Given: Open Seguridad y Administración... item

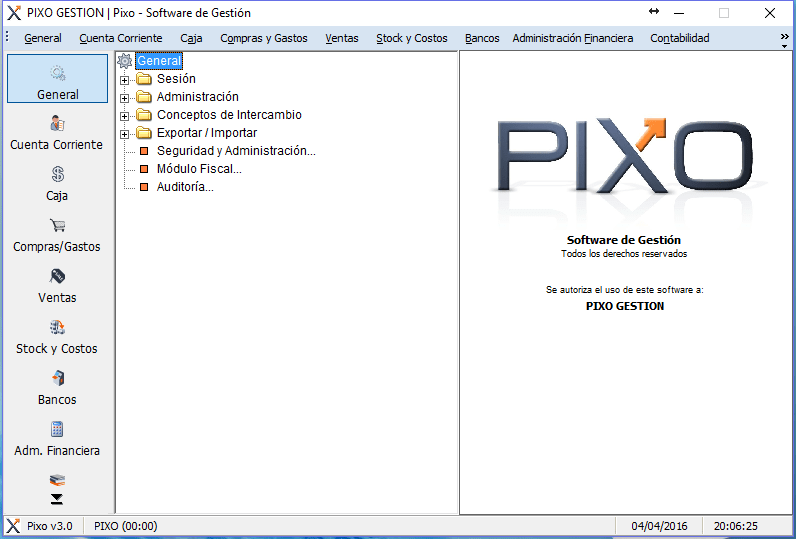Looking at the screenshot, I should click(236, 151).
